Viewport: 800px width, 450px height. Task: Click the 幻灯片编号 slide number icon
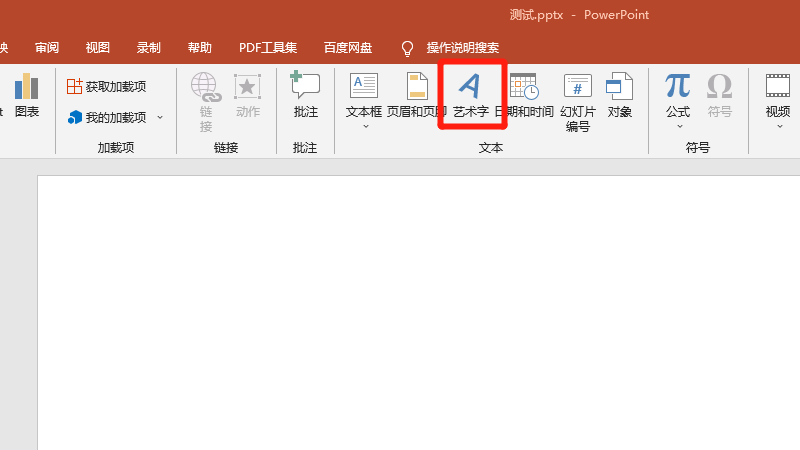578,88
